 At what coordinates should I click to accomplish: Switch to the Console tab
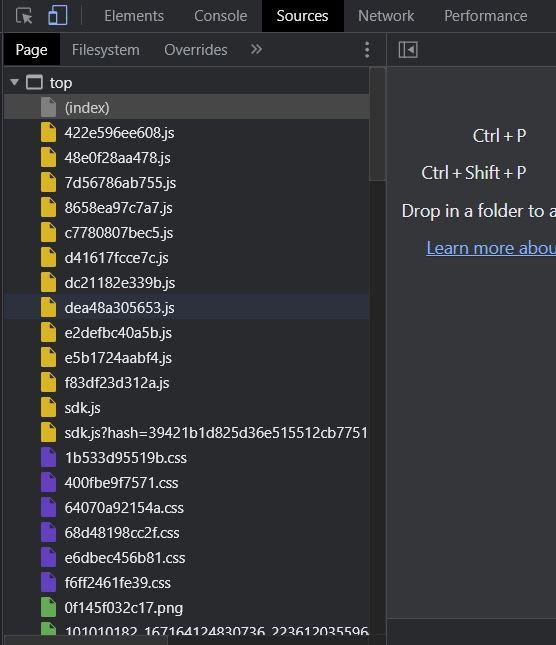click(220, 16)
